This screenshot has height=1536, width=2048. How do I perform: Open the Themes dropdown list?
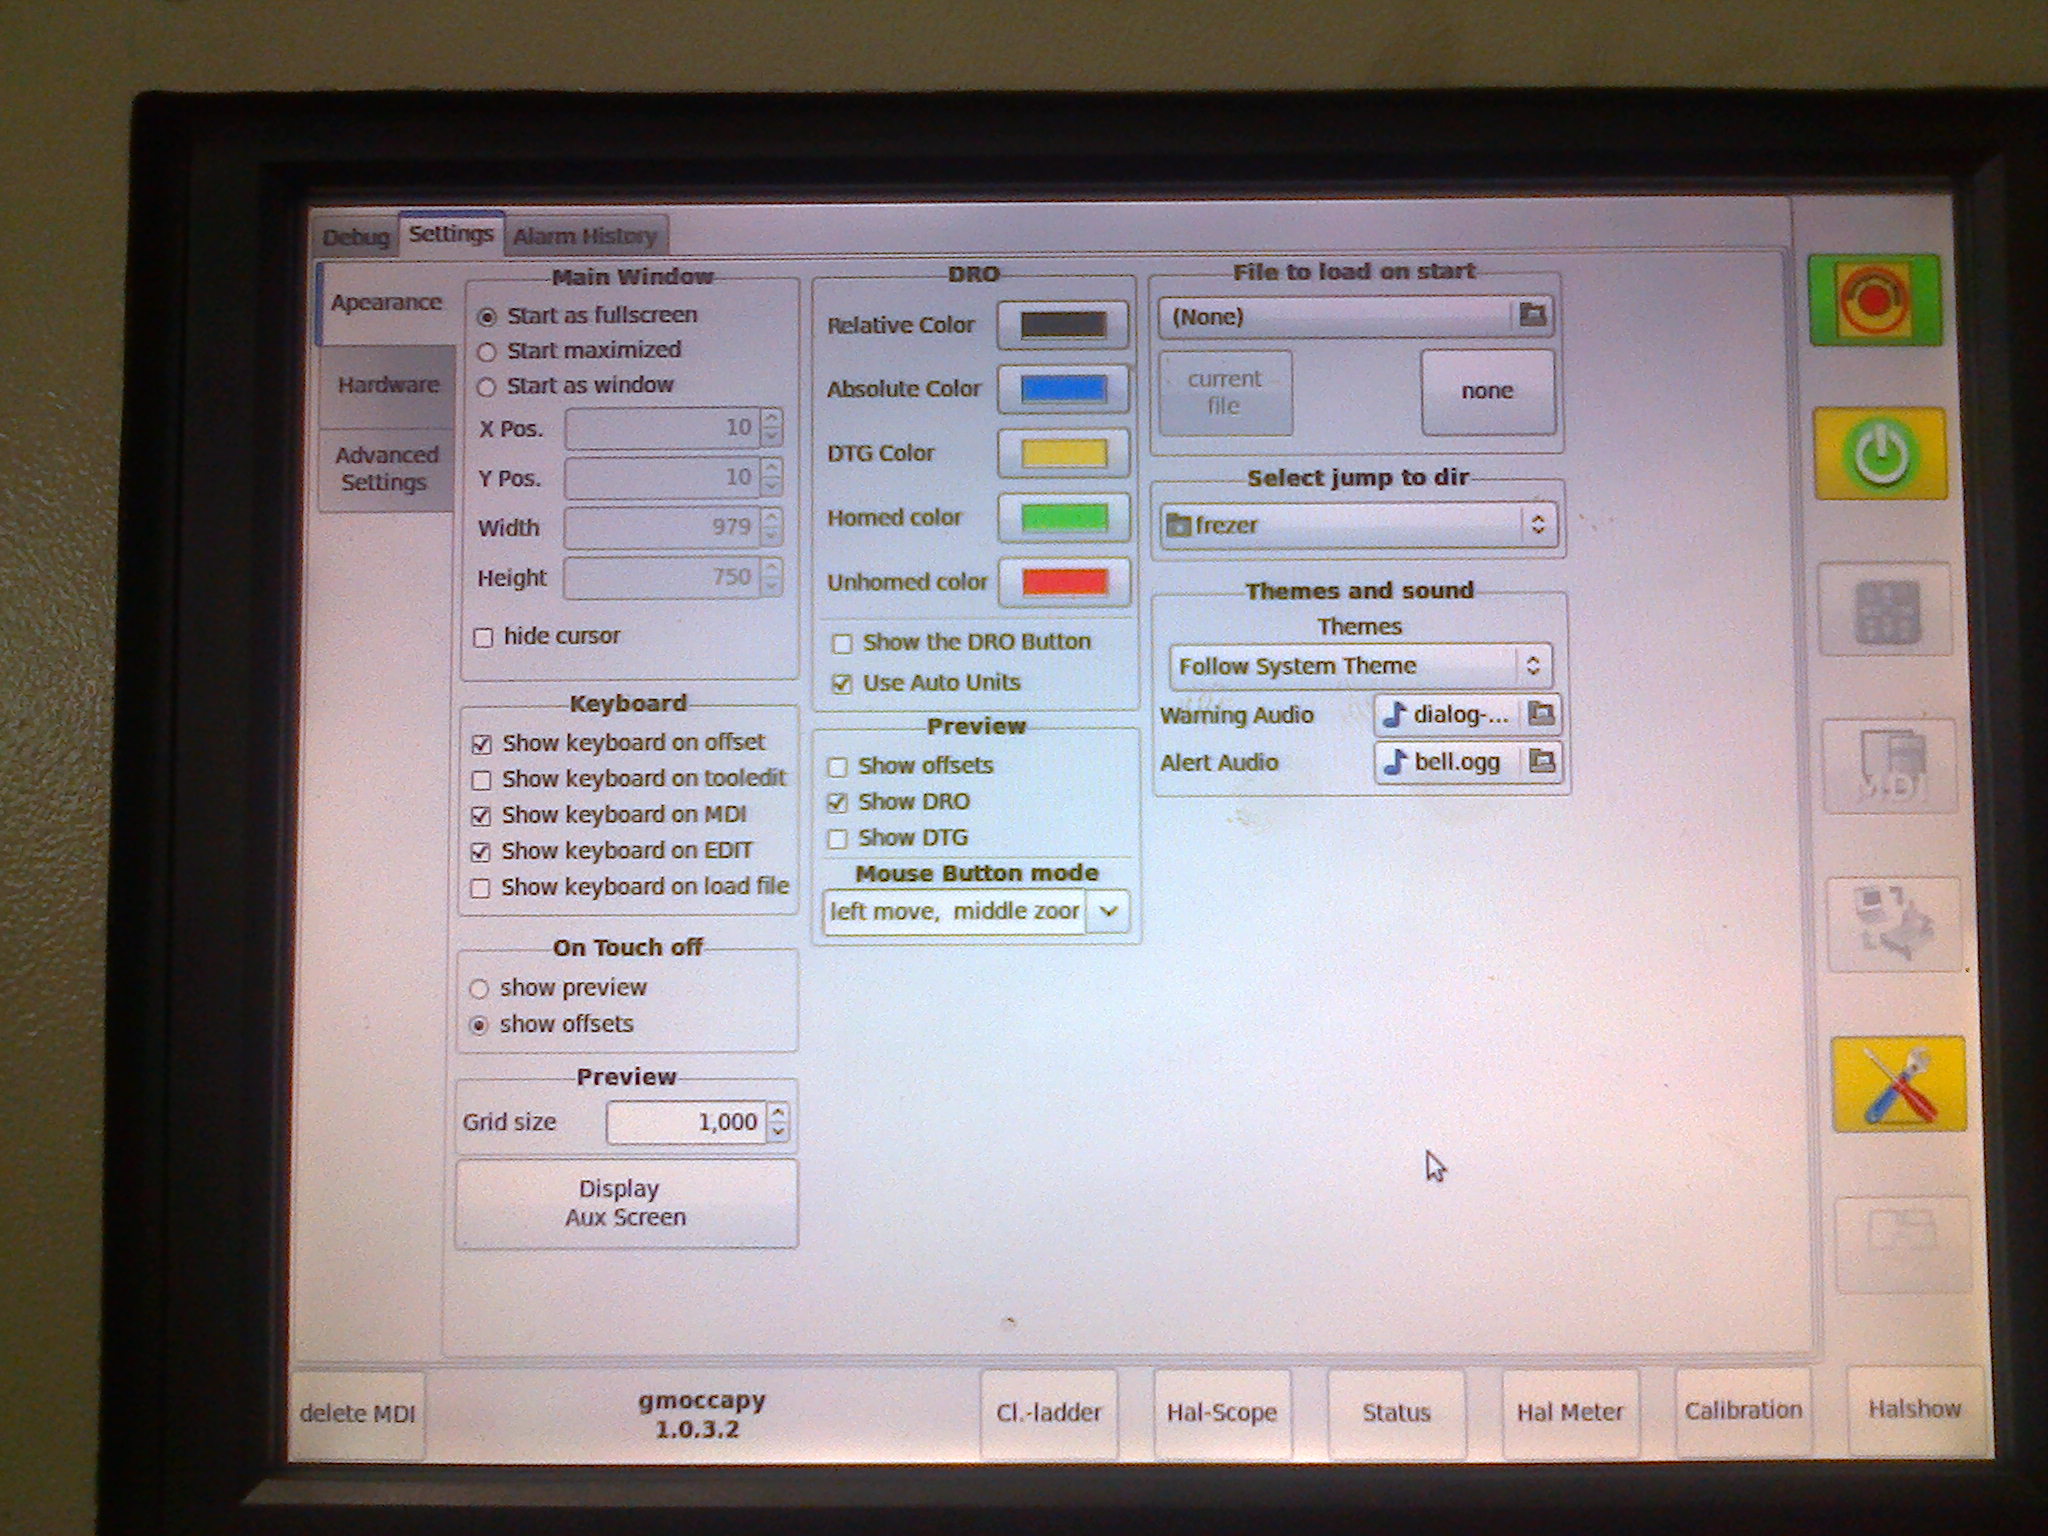pyautogui.click(x=1359, y=666)
